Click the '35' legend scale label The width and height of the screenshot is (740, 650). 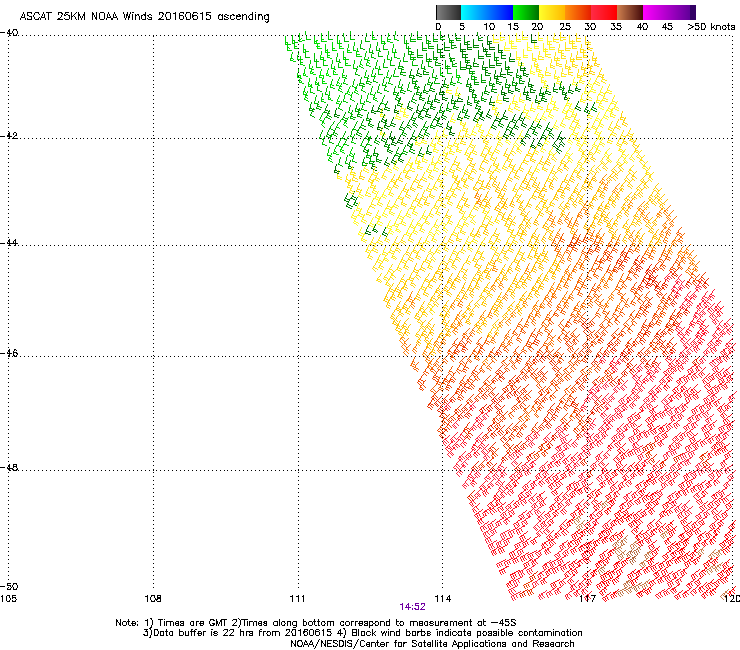point(616,27)
